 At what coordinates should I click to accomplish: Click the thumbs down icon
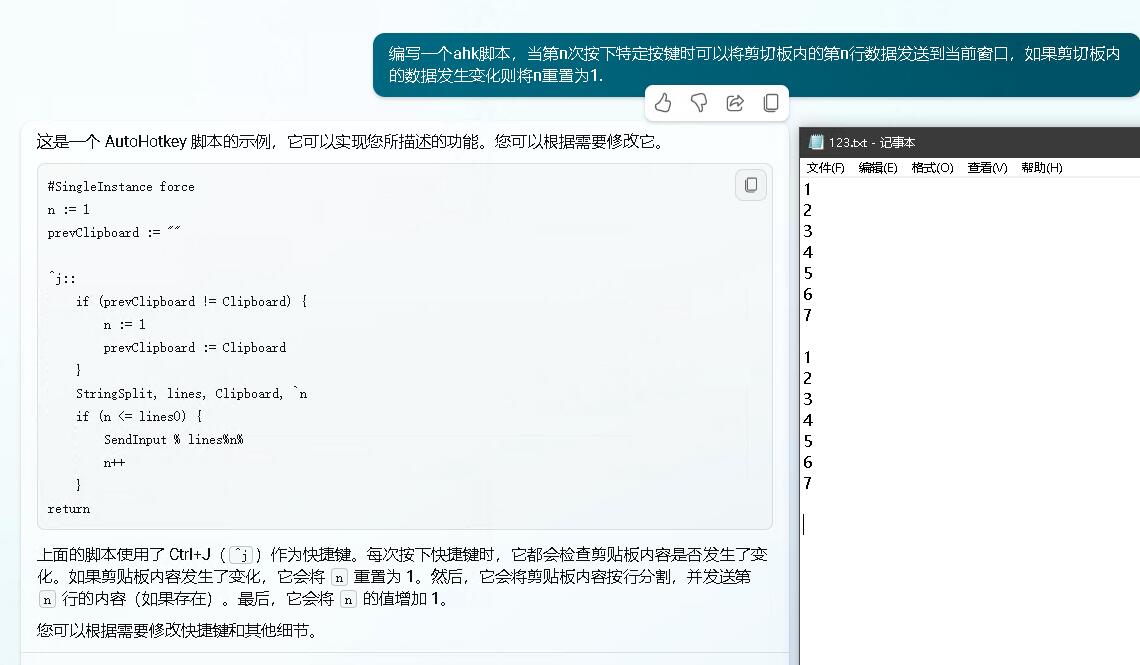click(x=699, y=103)
